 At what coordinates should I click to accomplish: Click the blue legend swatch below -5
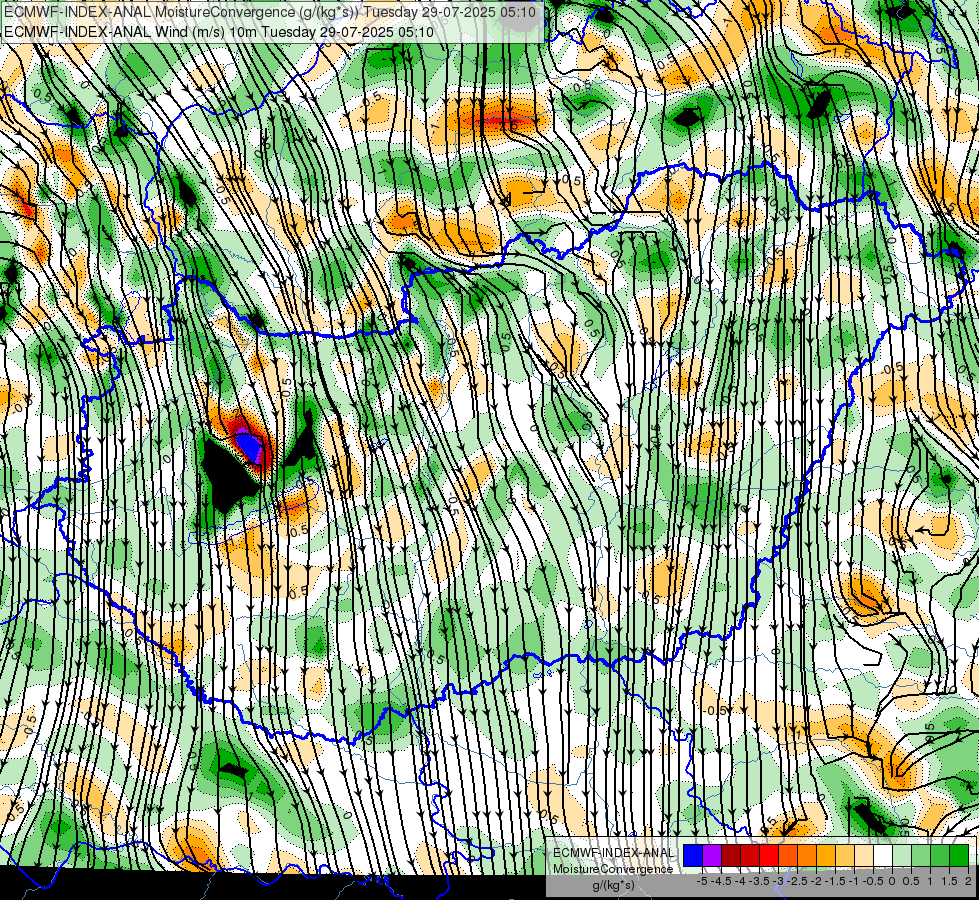point(693,856)
